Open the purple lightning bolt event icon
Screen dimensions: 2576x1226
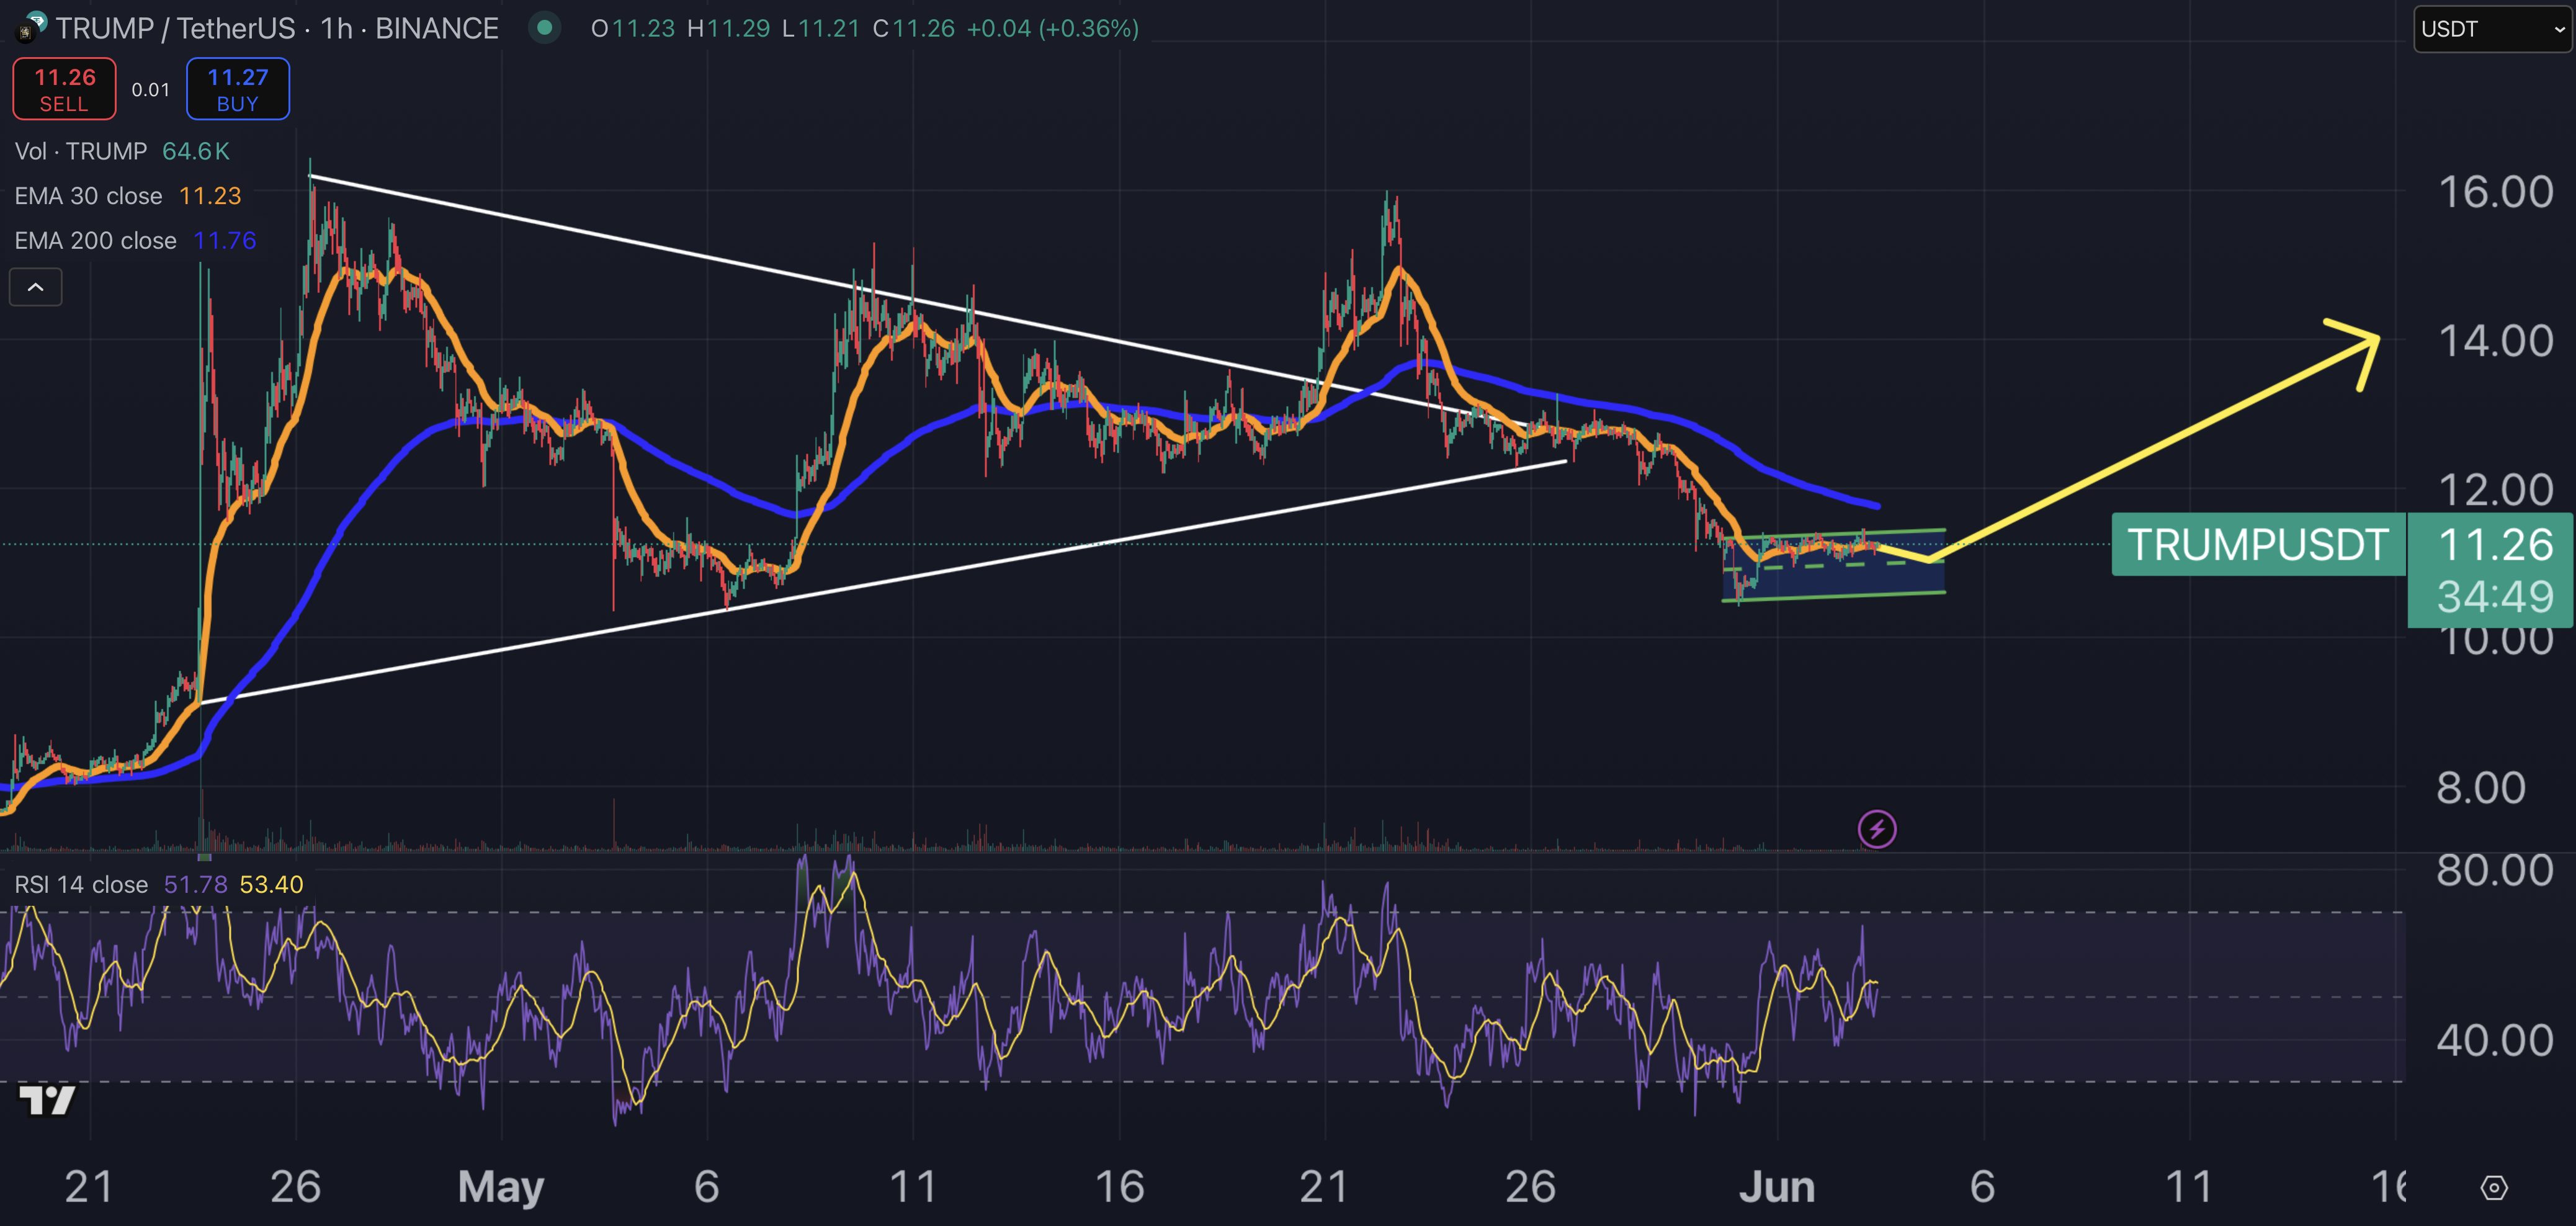(x=1876, y=829)
